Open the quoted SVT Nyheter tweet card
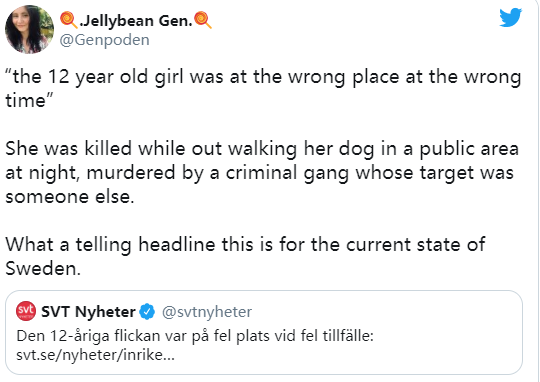Viewport: 540px width, 382px height. point(264,332)
